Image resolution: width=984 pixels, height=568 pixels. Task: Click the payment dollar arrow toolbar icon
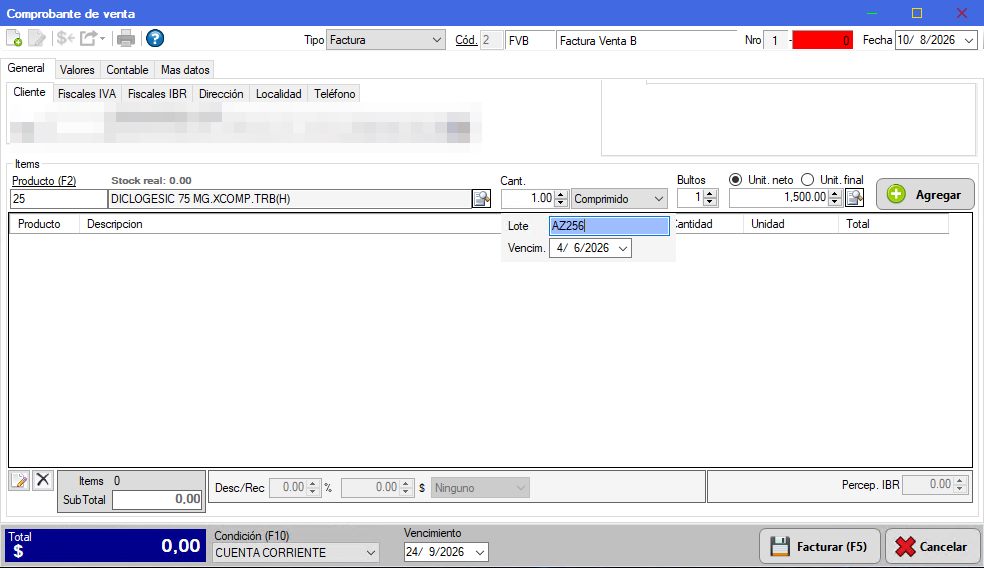[x=65, y=39]
